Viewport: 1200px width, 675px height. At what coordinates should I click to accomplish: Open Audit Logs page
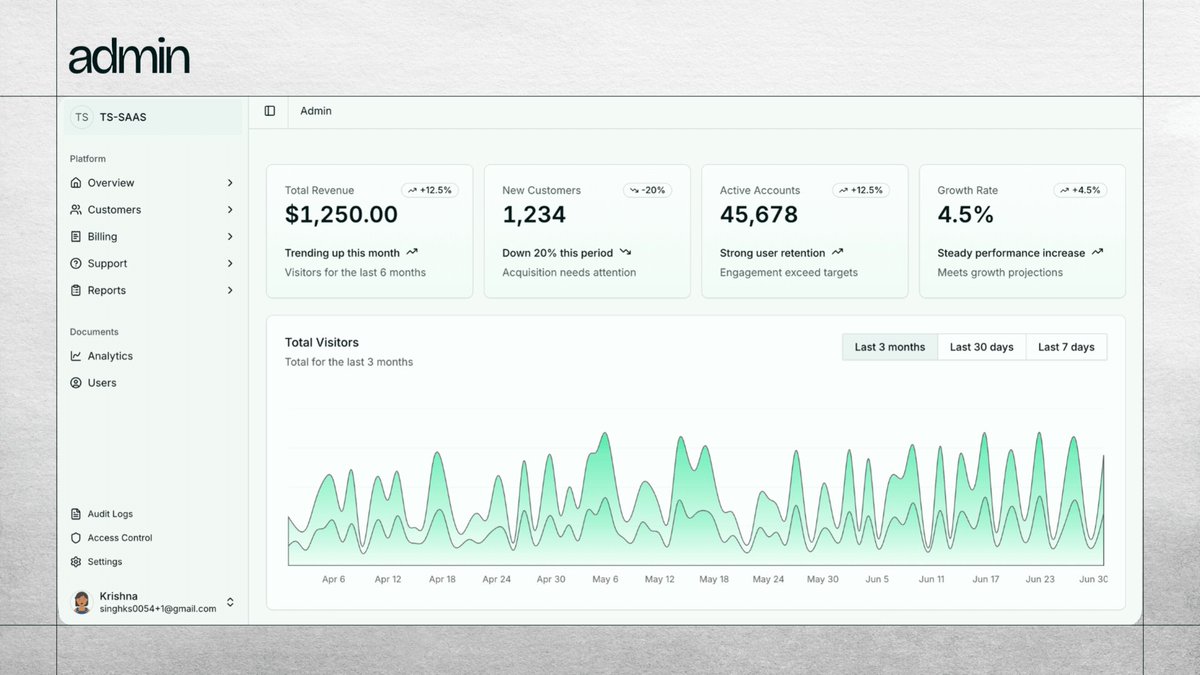coord(153,514)
